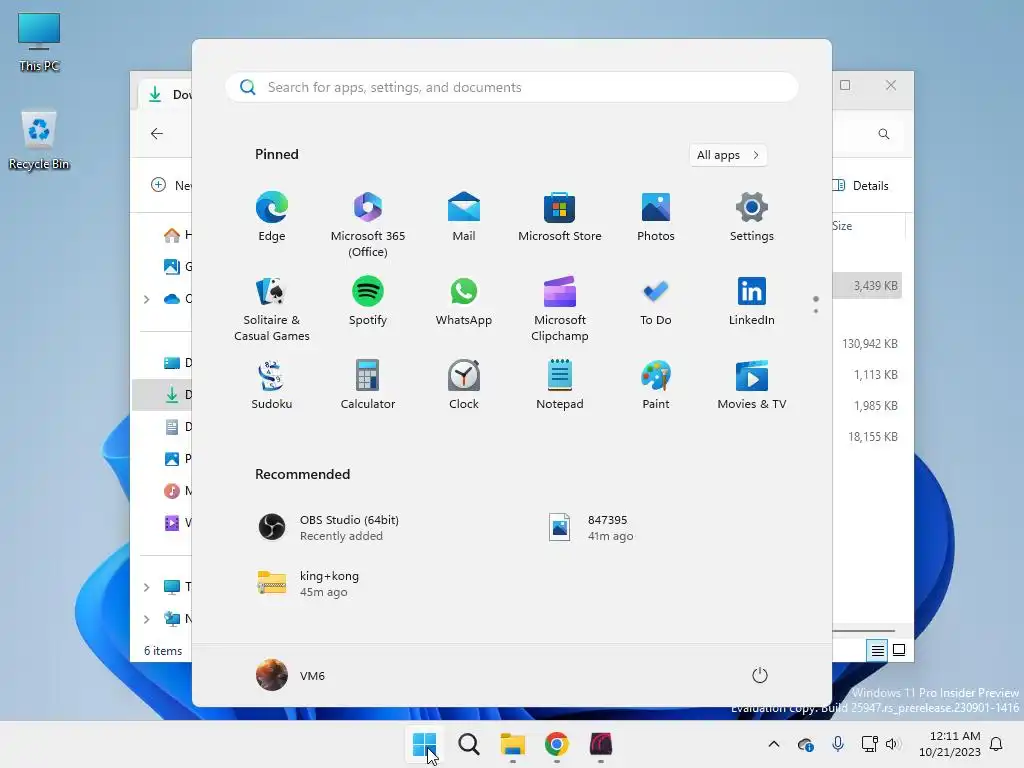Screen dimensions: 1024x768
Task: Click the microphone tray icon
Action: (x=838, y=744)
